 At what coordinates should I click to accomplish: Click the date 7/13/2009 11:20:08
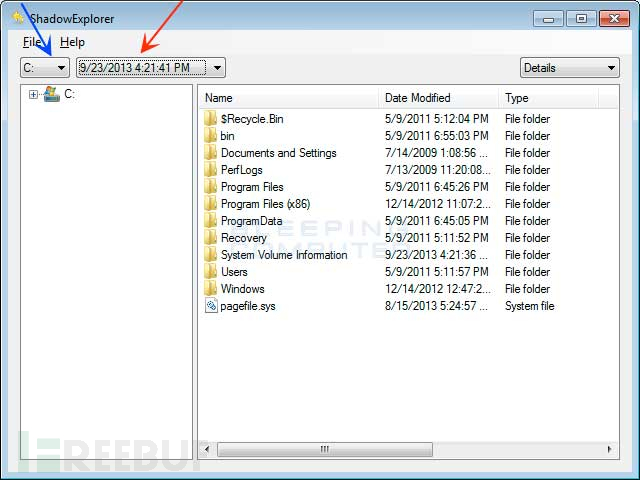pos(438,170)
